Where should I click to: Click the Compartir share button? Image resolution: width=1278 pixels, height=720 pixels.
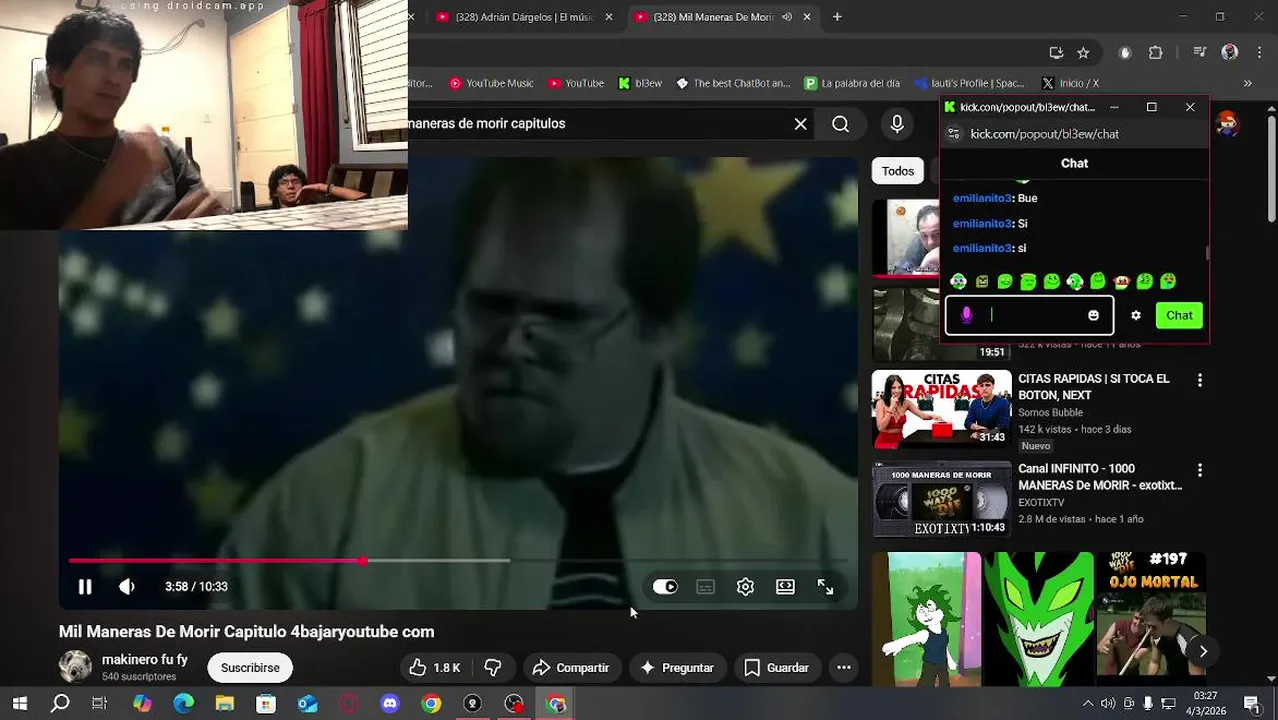tap(571, 668)
